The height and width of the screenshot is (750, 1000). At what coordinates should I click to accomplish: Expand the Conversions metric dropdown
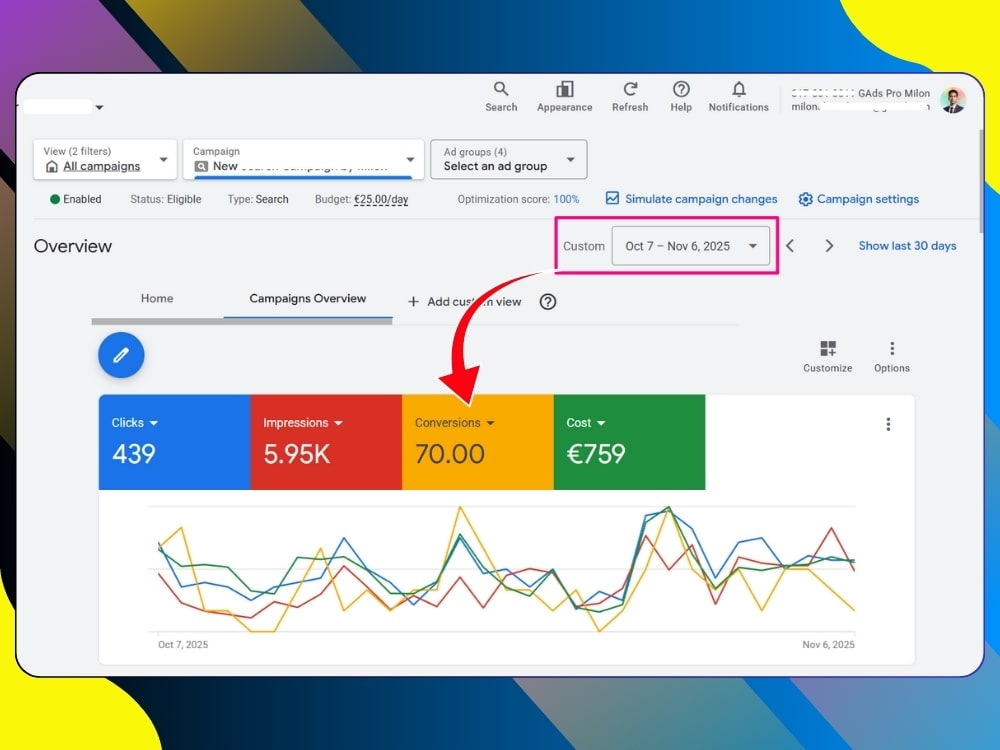click(490, 423)
